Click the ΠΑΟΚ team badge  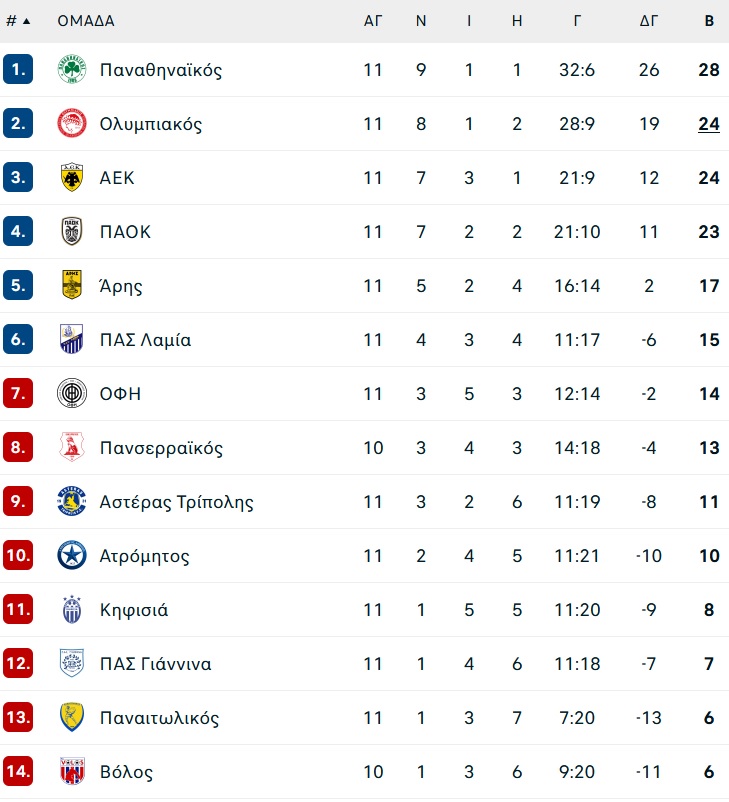click(x=72, y=232)
